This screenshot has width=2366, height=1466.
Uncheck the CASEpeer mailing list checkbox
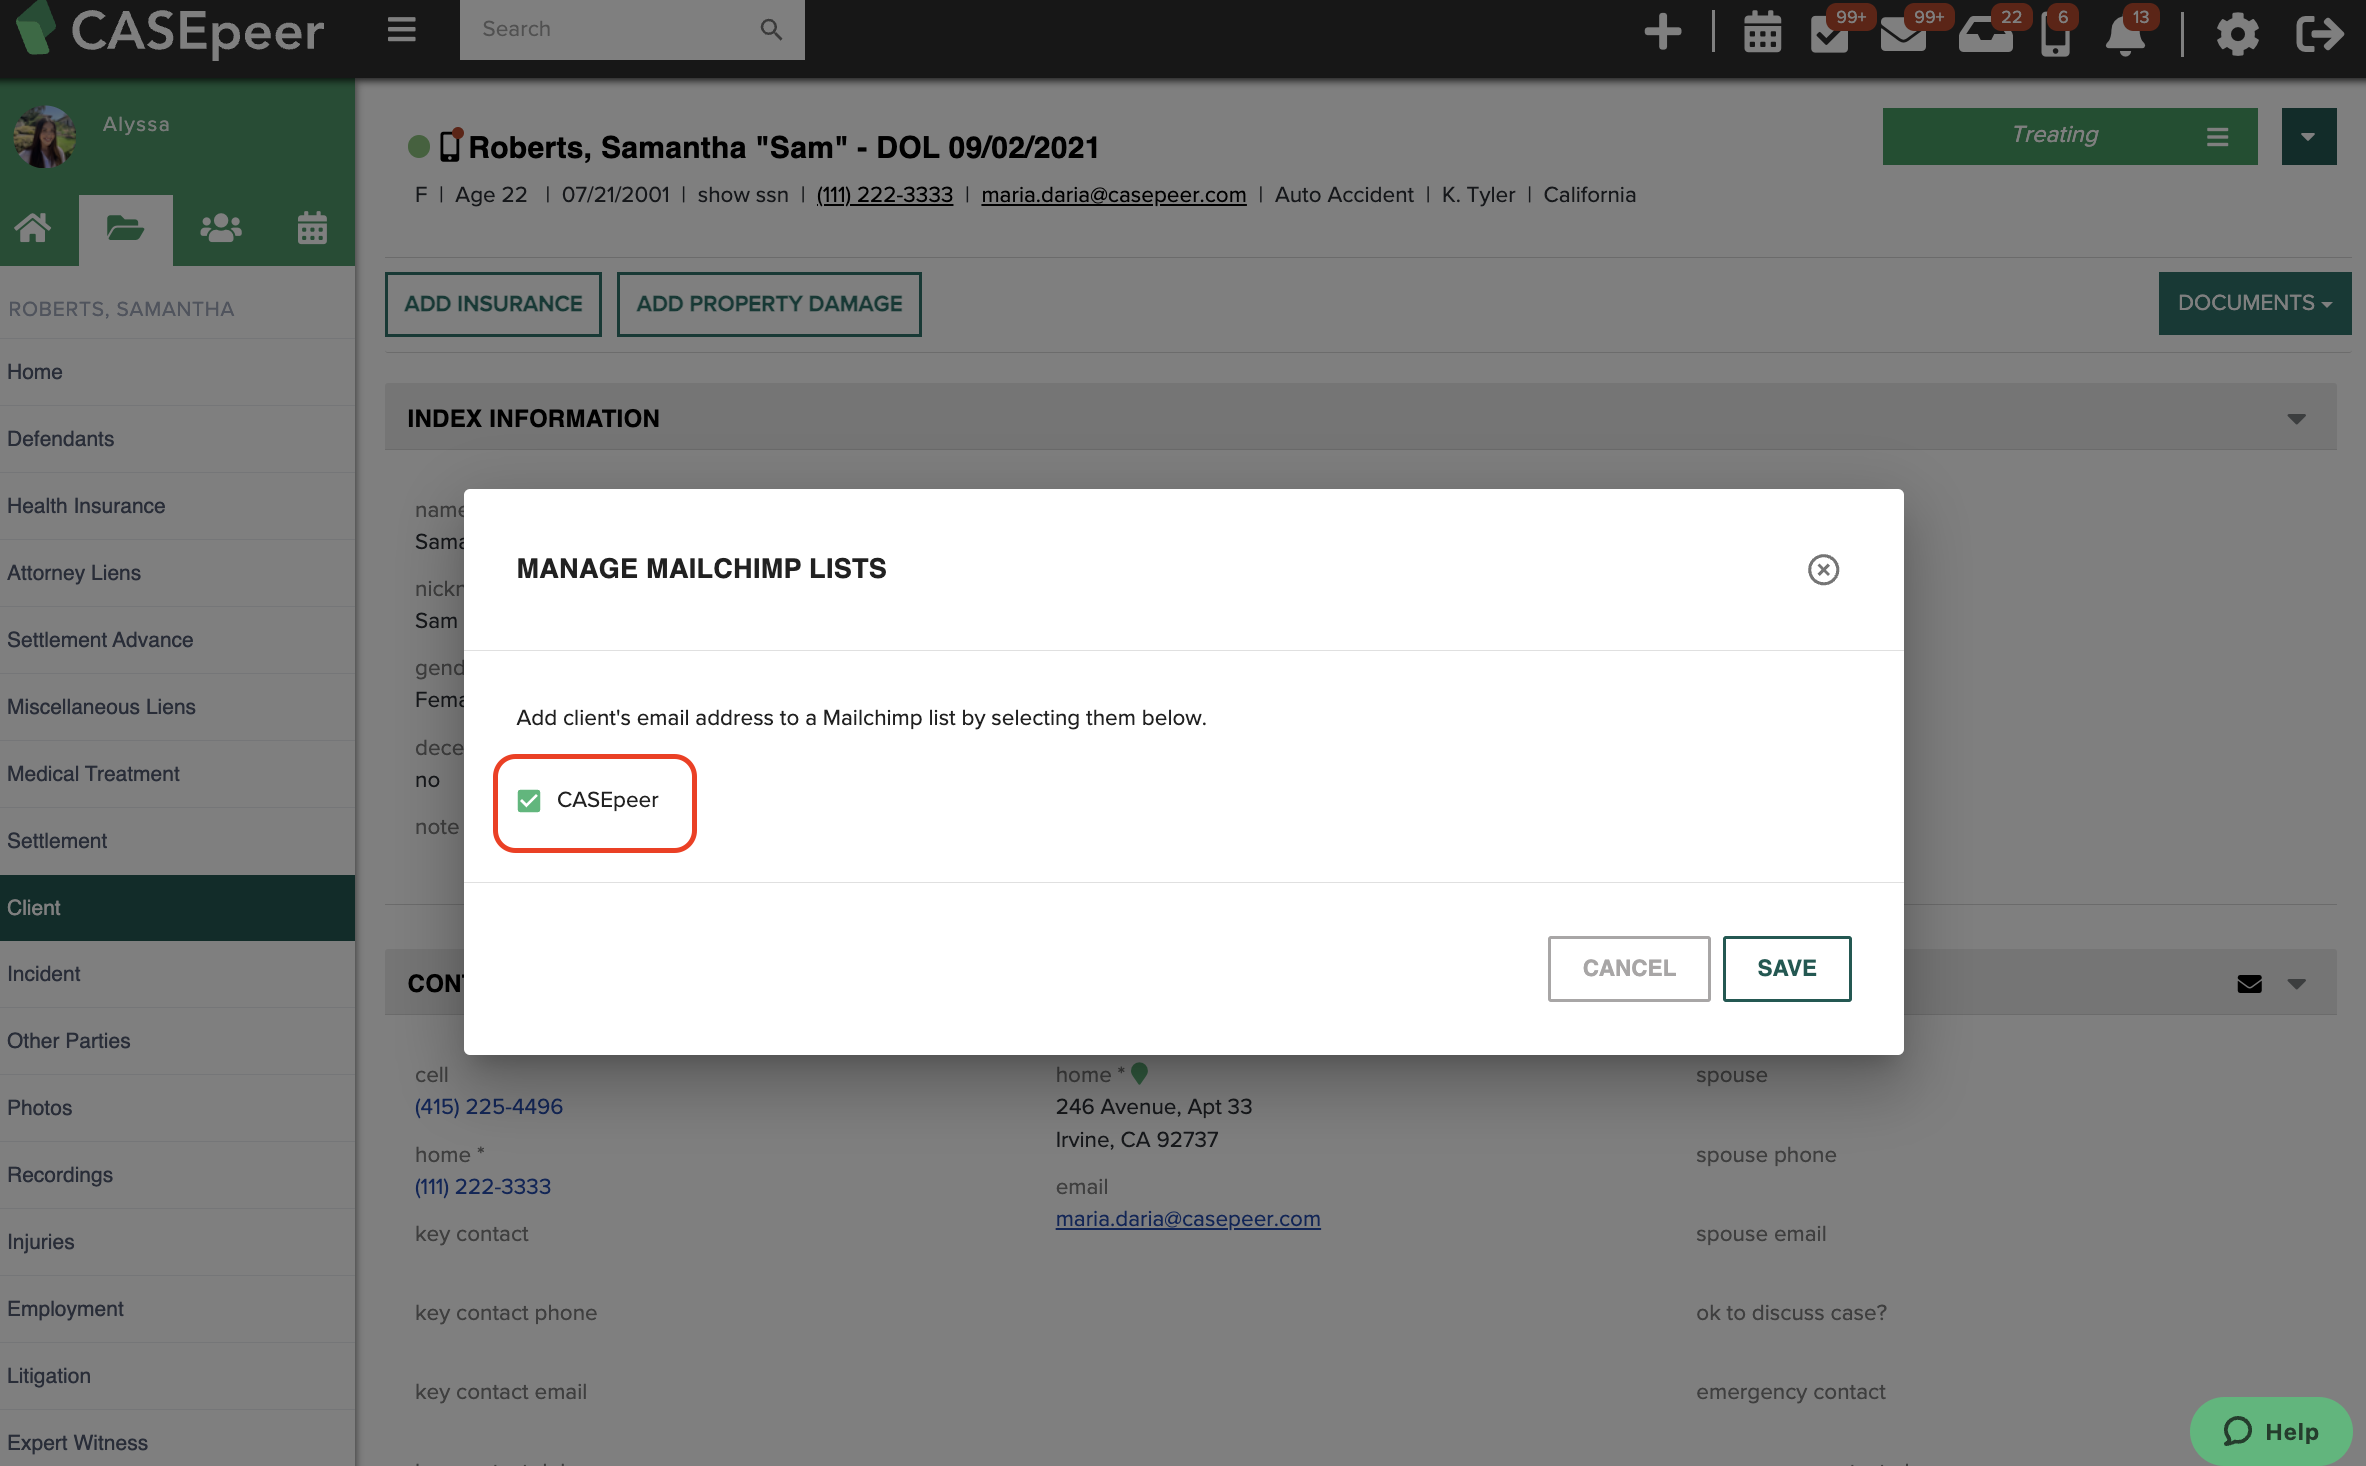click(x=529, y=800)
